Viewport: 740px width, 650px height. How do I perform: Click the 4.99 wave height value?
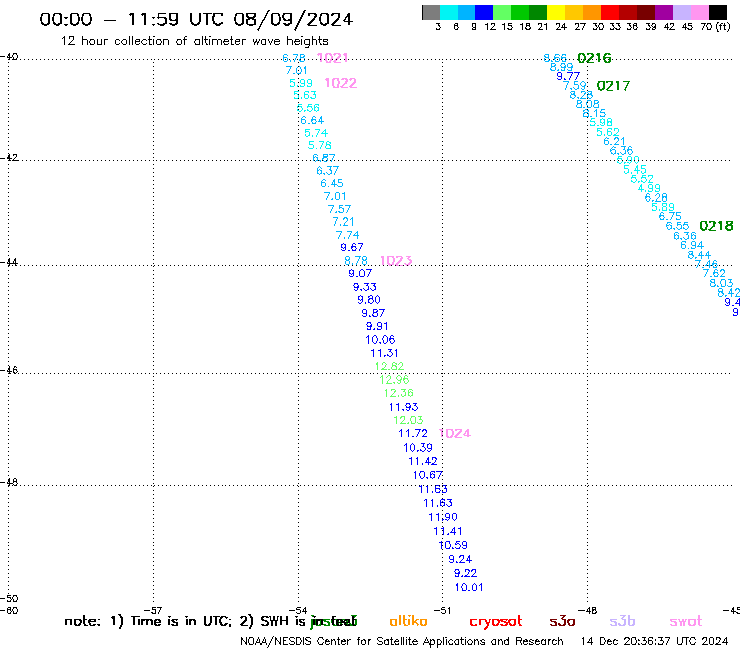point(649,188)
